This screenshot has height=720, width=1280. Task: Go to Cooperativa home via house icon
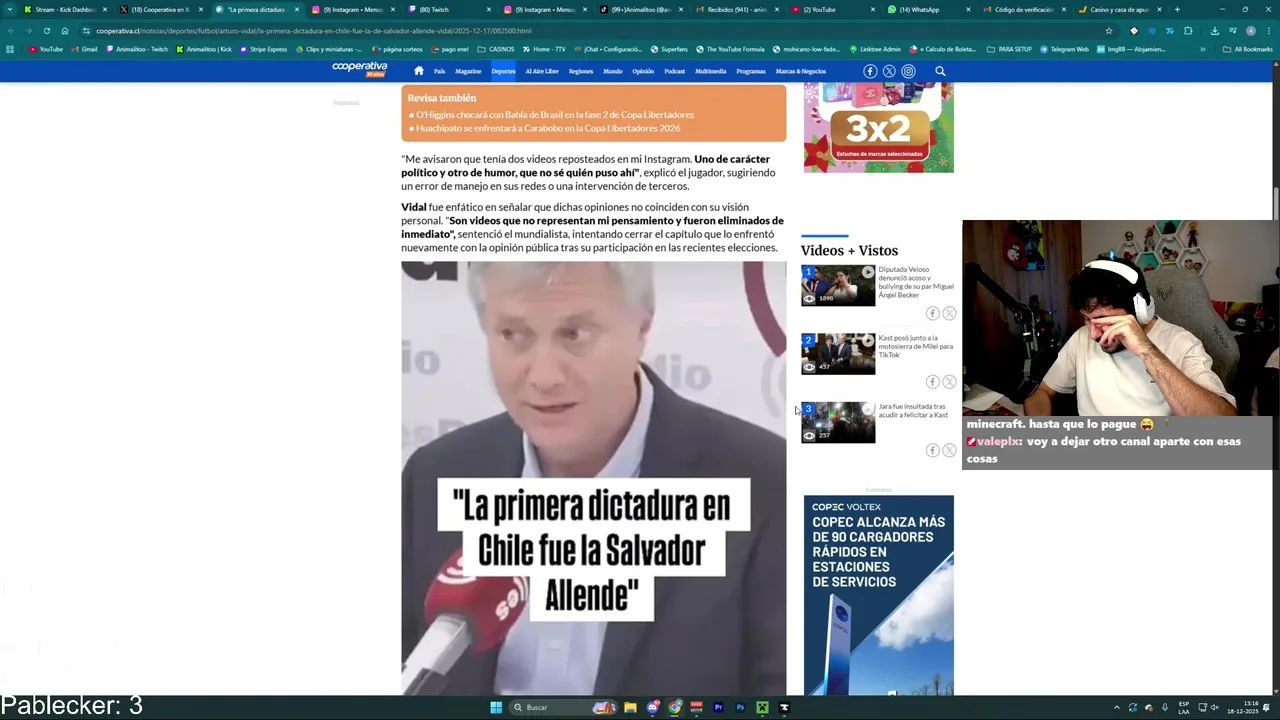(419, 71)
